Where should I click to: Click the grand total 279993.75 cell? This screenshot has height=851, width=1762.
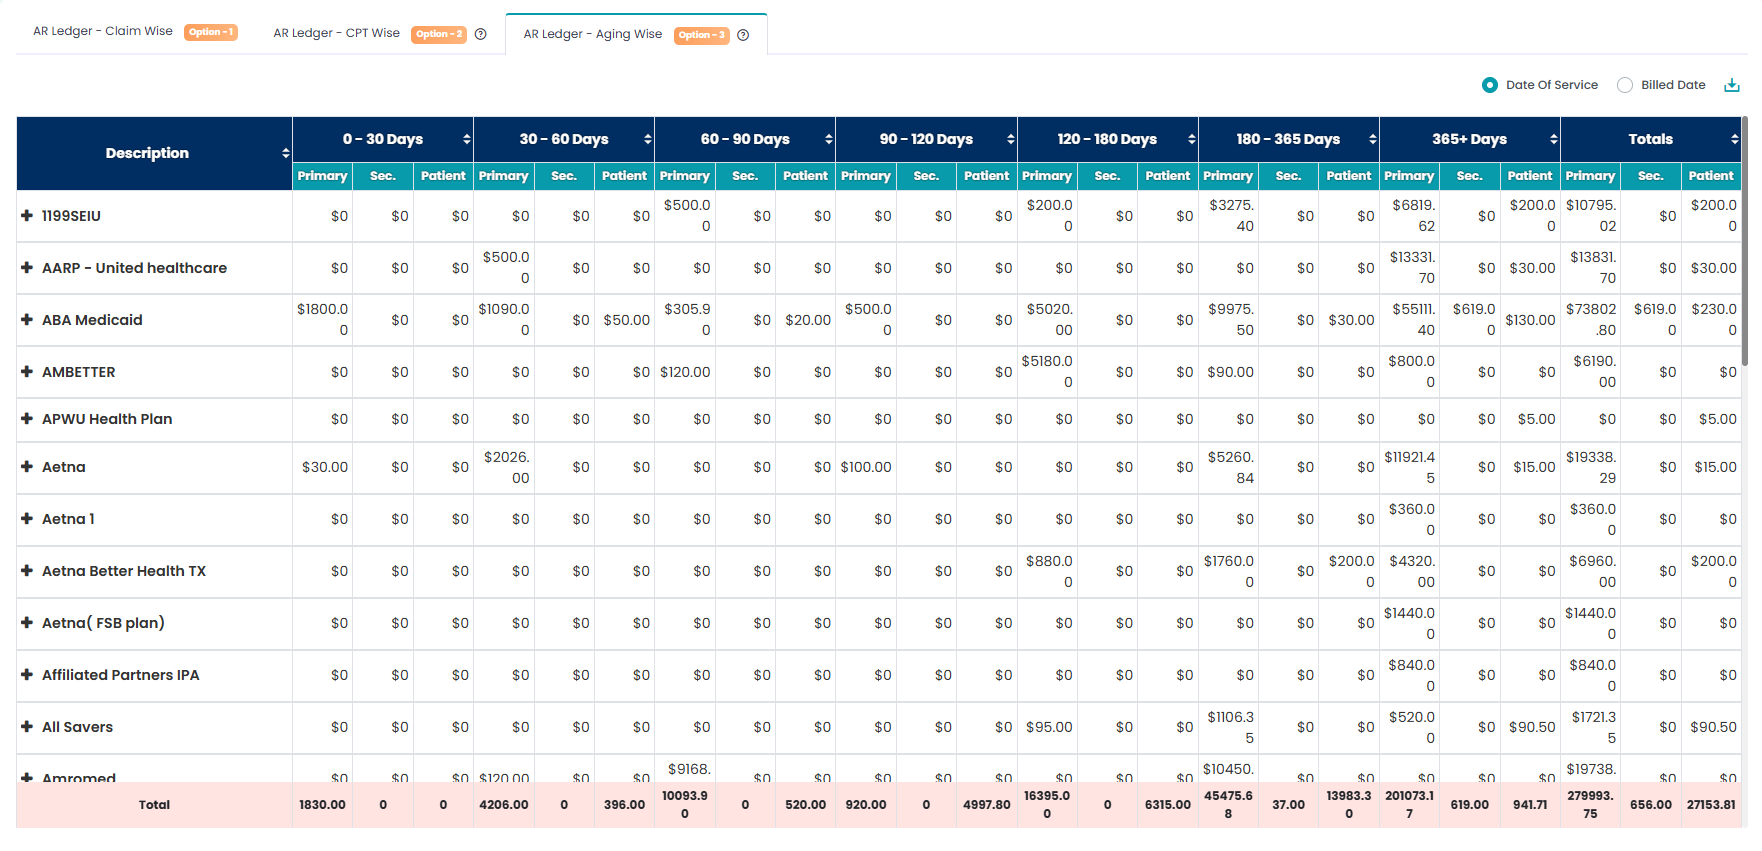[x=1590, y=805]
